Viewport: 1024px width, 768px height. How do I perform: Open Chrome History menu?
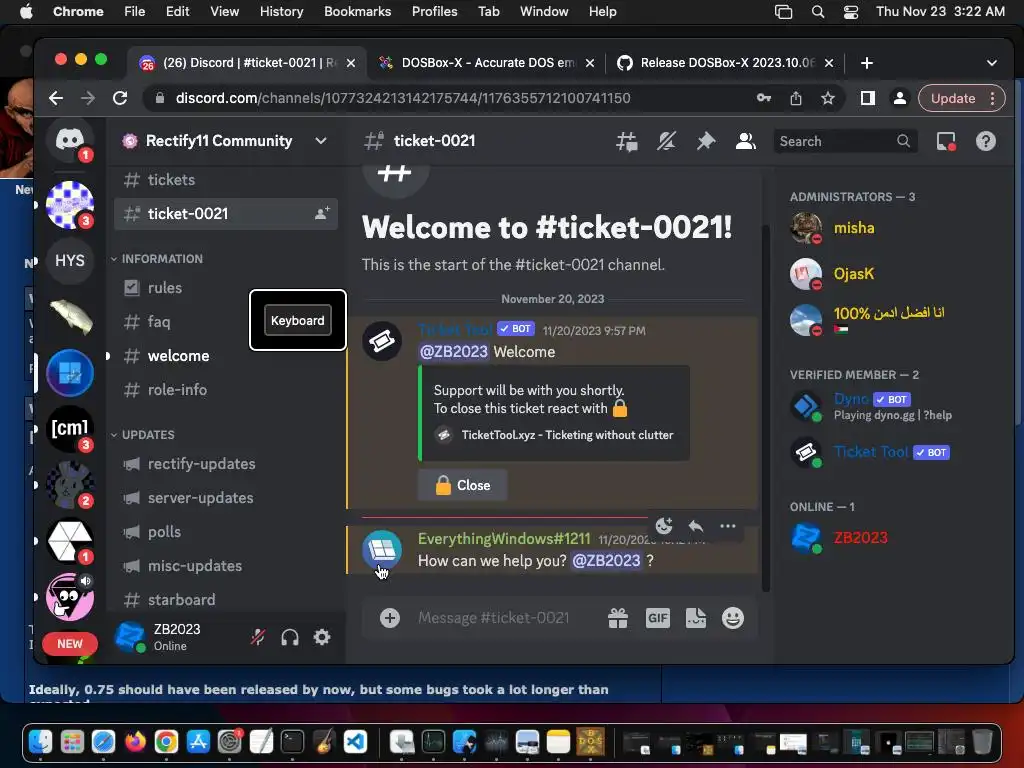[281, 12]
